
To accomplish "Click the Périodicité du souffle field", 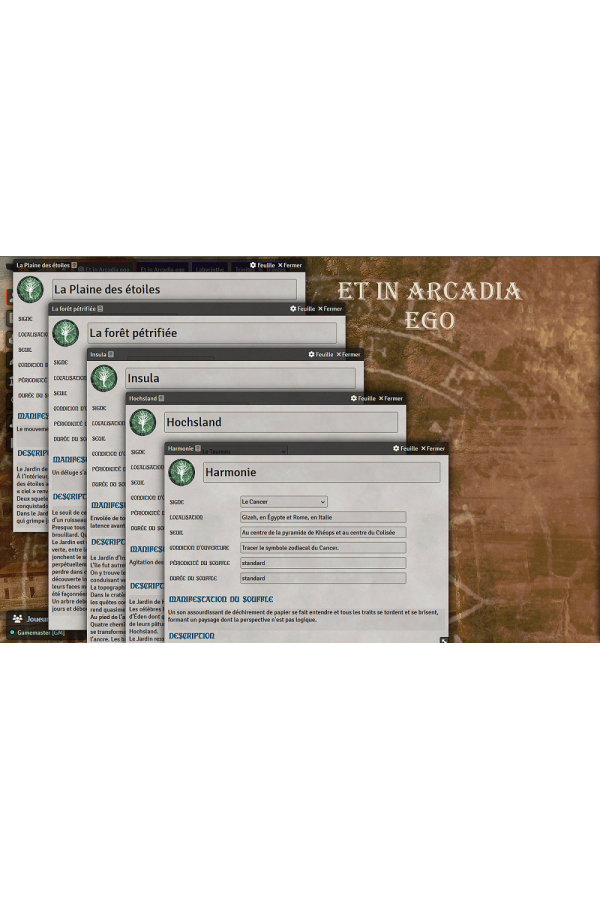I will 322,563.
